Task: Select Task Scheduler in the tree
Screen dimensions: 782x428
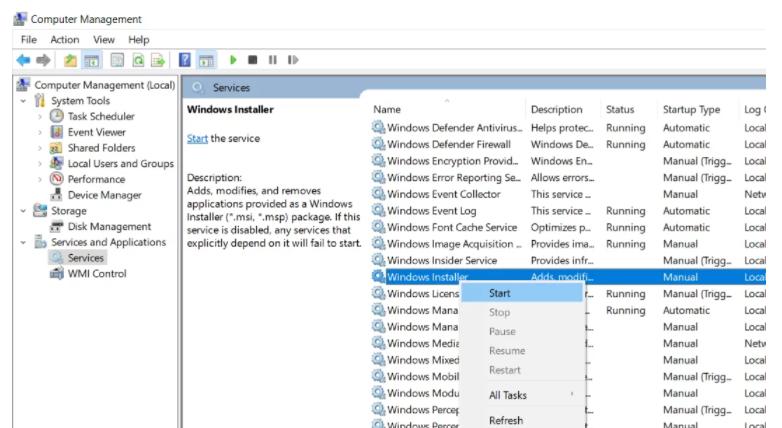Action: pos(101,116)
